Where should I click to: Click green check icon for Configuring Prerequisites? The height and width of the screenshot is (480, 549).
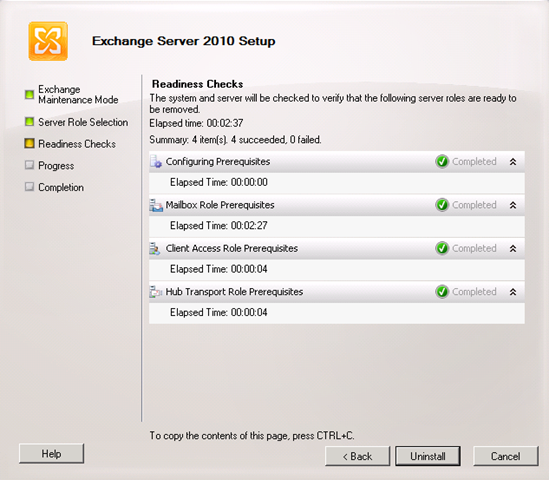tap(442, 162)
